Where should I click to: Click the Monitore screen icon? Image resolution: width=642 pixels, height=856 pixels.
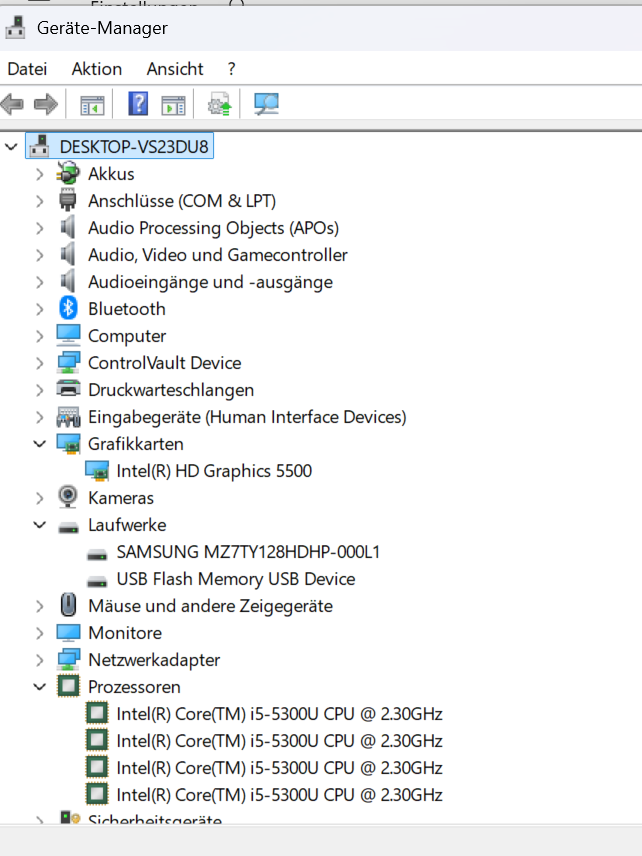[x=68, y=632]
